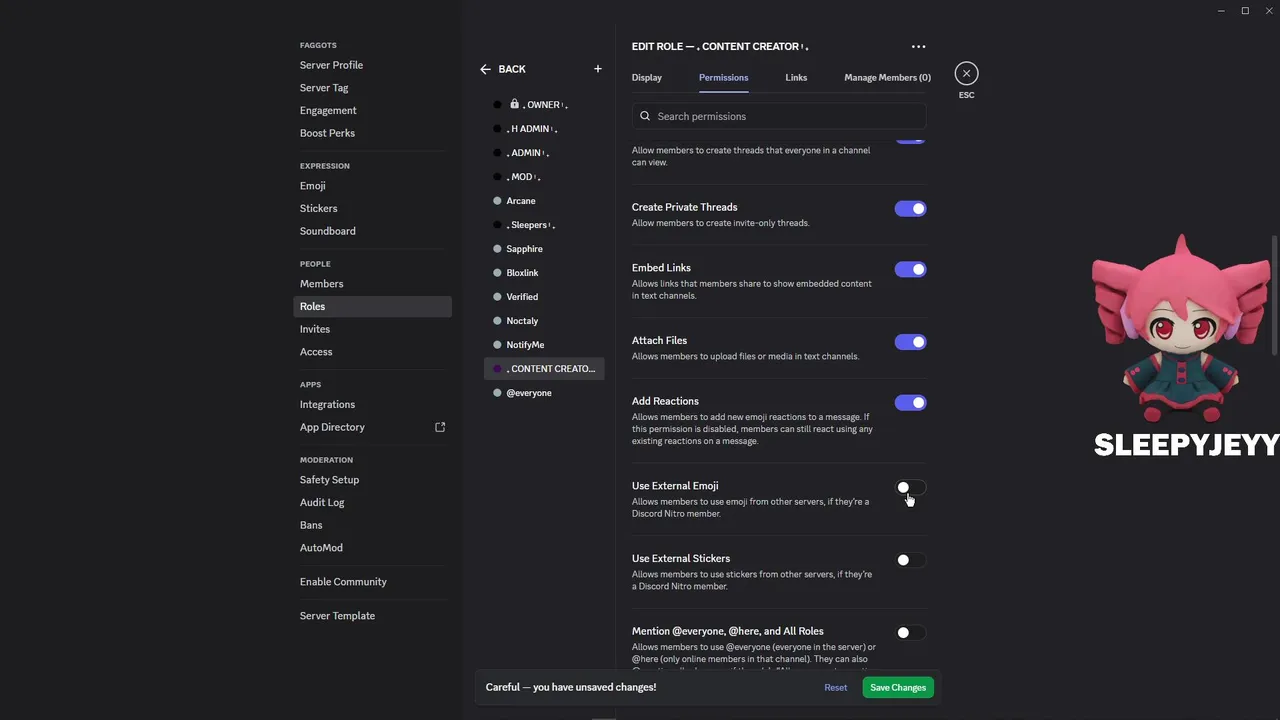Open the three-dot role options menu

point(918,47)
